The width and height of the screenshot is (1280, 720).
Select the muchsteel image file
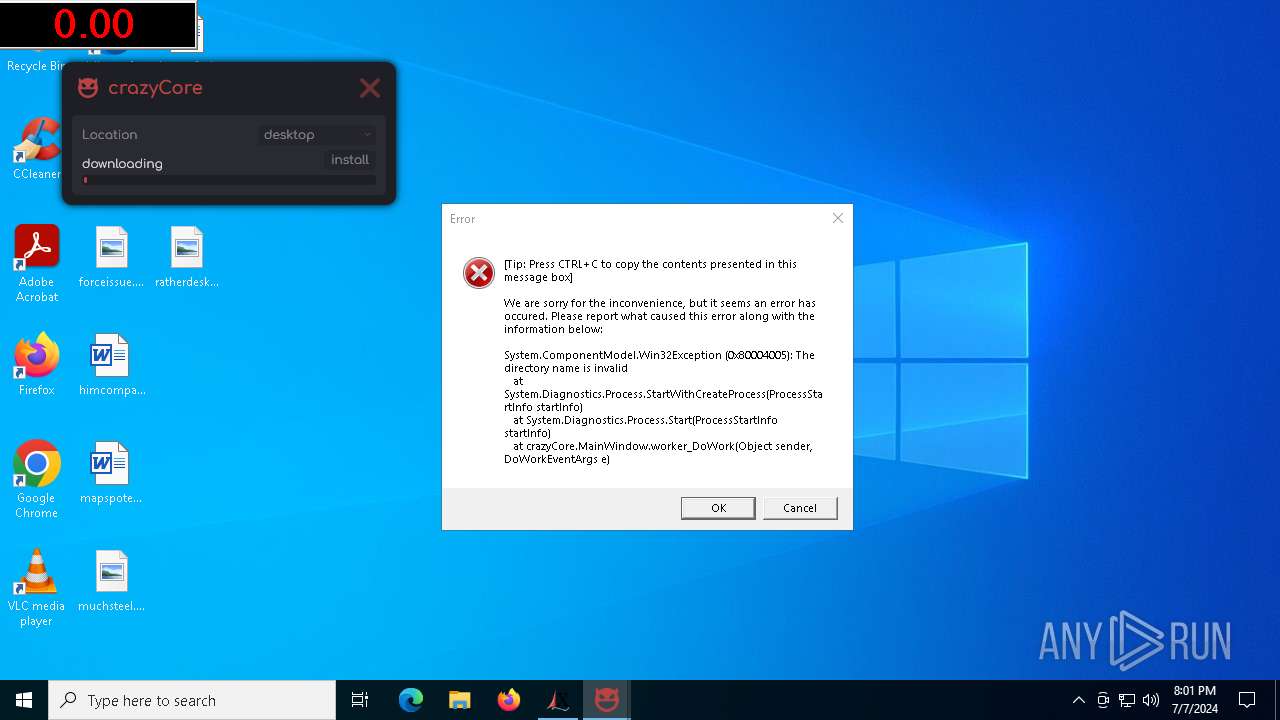tap(111, 581)
